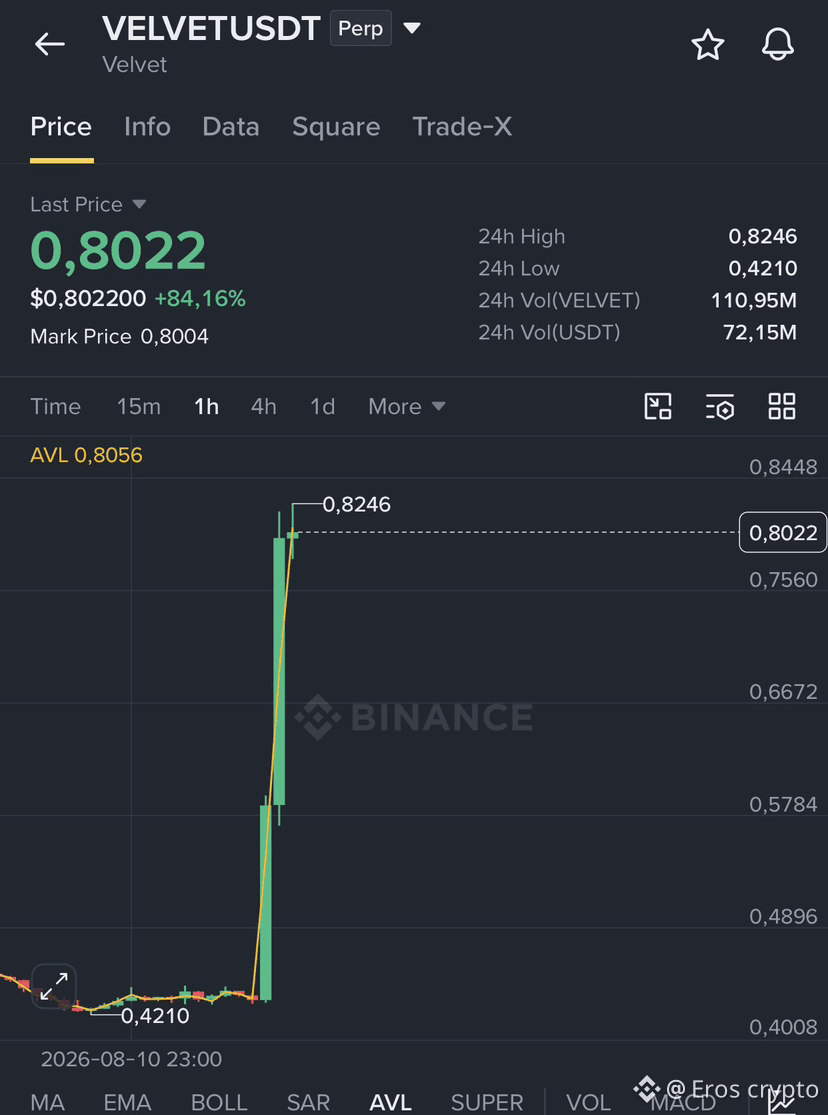Screen dimensions: 828x1115
Task: Switch to the Info tab
Action: [x=147, y=127]
